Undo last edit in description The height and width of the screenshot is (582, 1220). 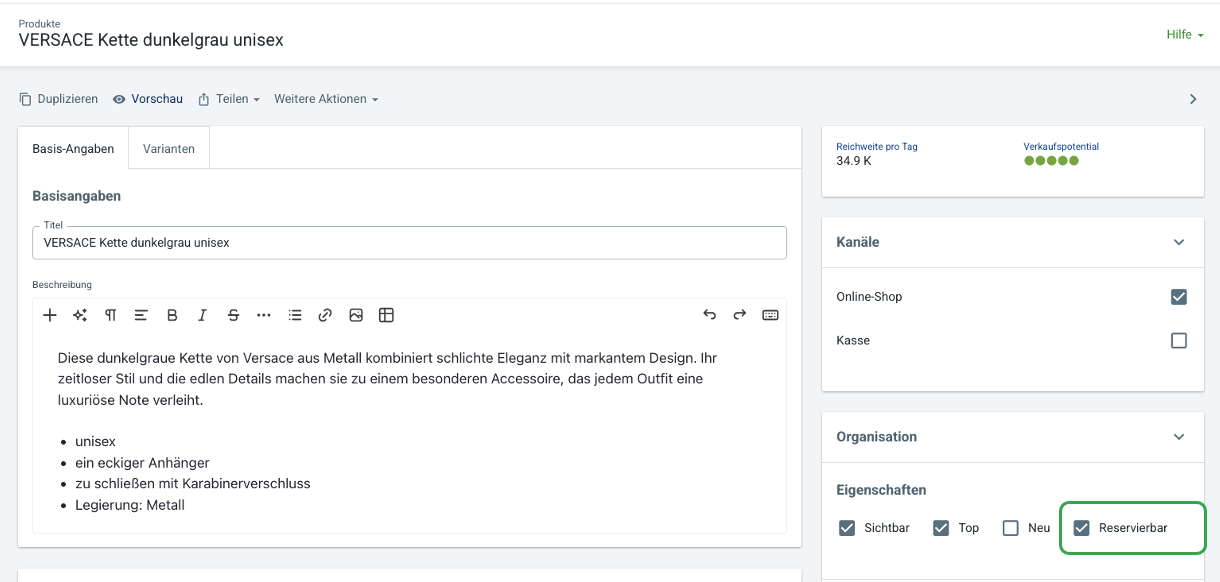(709, 315)
